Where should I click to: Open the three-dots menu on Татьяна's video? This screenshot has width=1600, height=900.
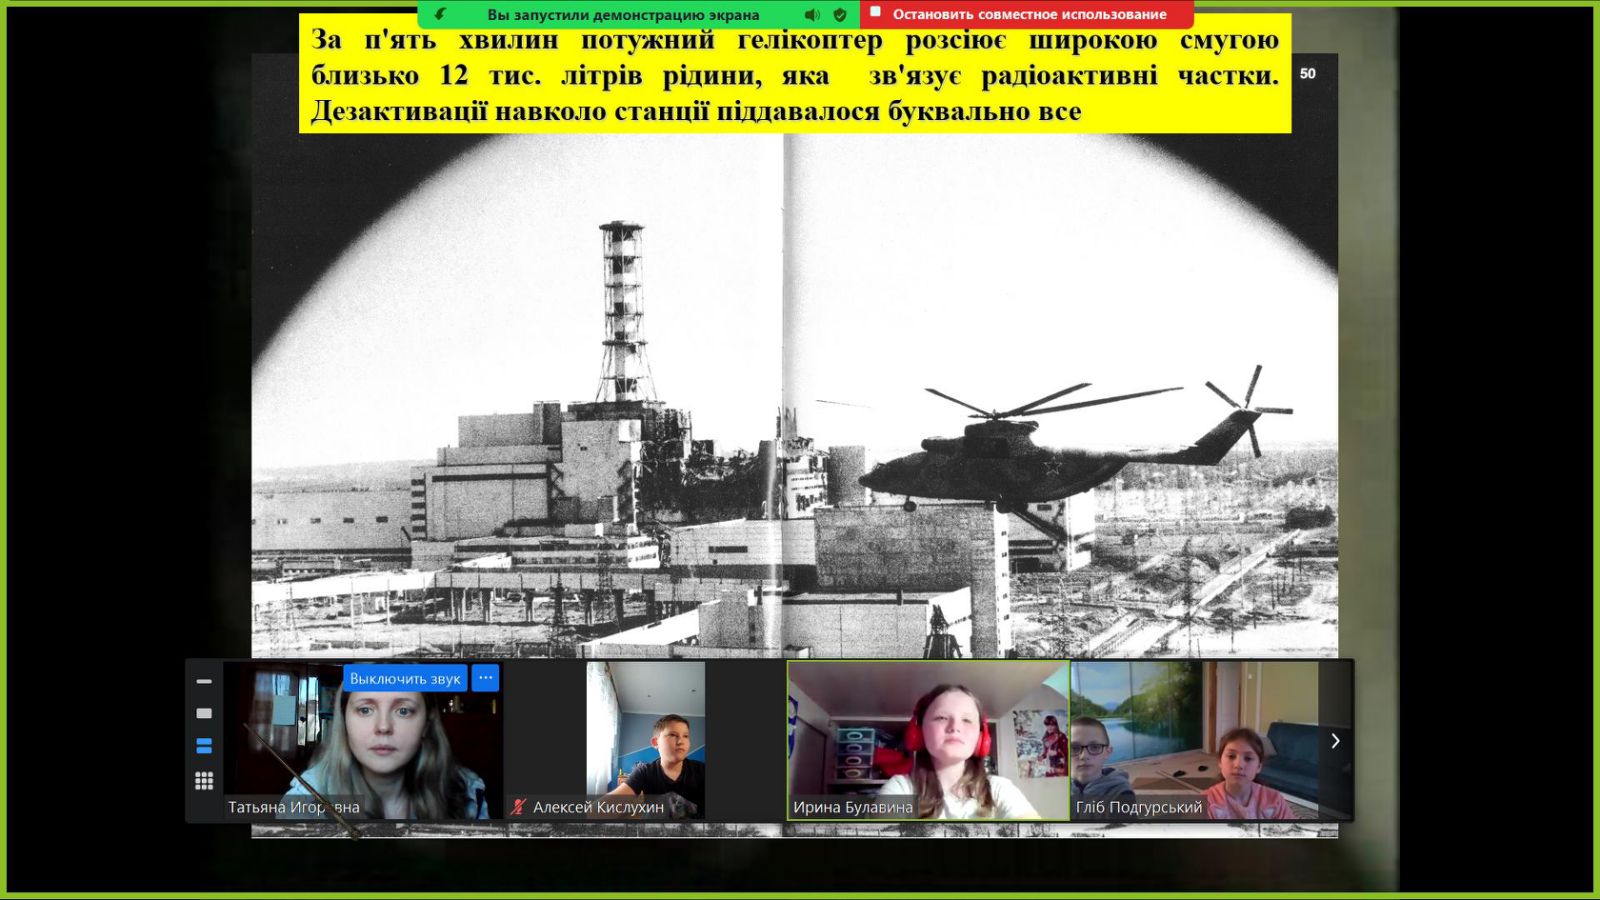click(x=485, y=678)
